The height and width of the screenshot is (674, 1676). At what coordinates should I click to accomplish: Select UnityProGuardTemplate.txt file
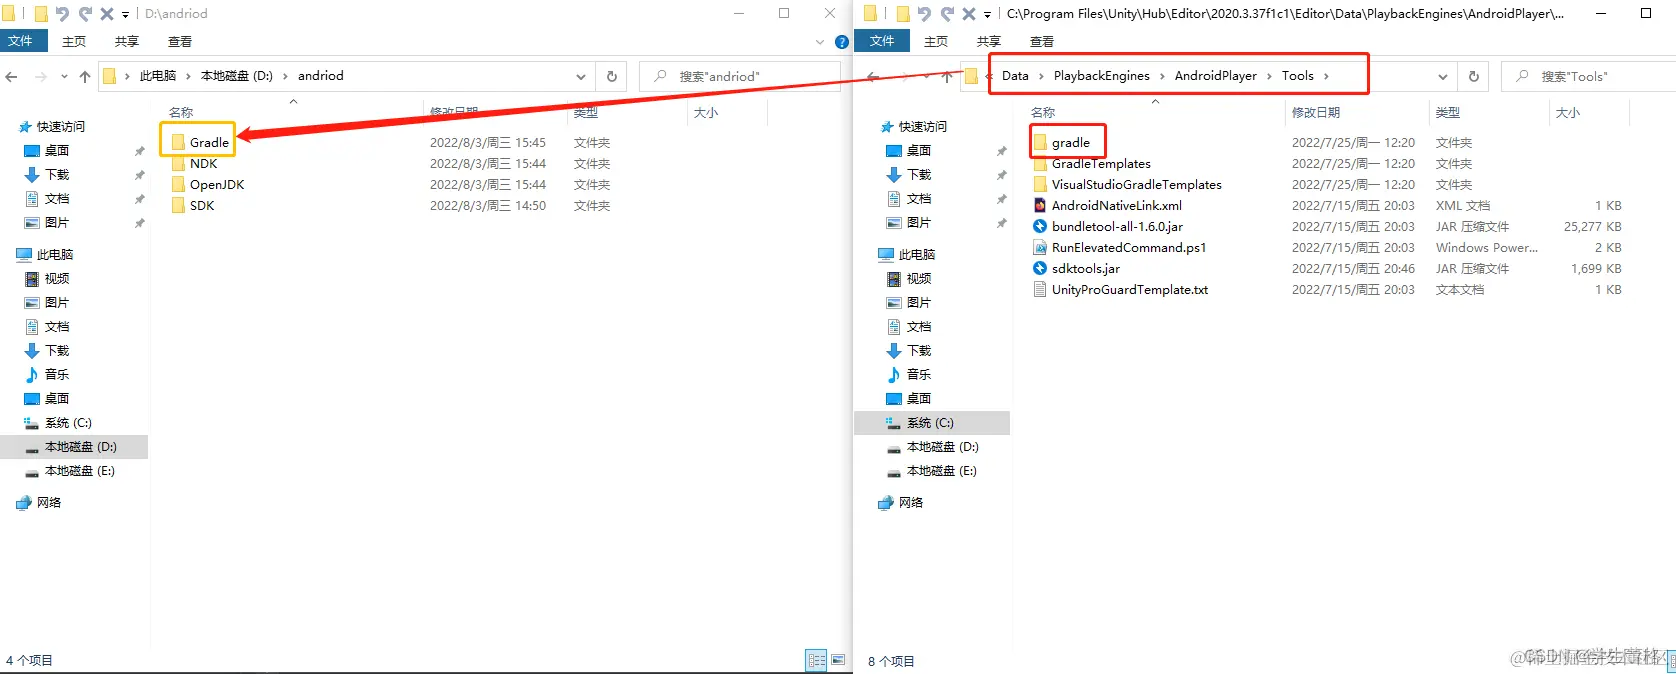click(1130, 289)
